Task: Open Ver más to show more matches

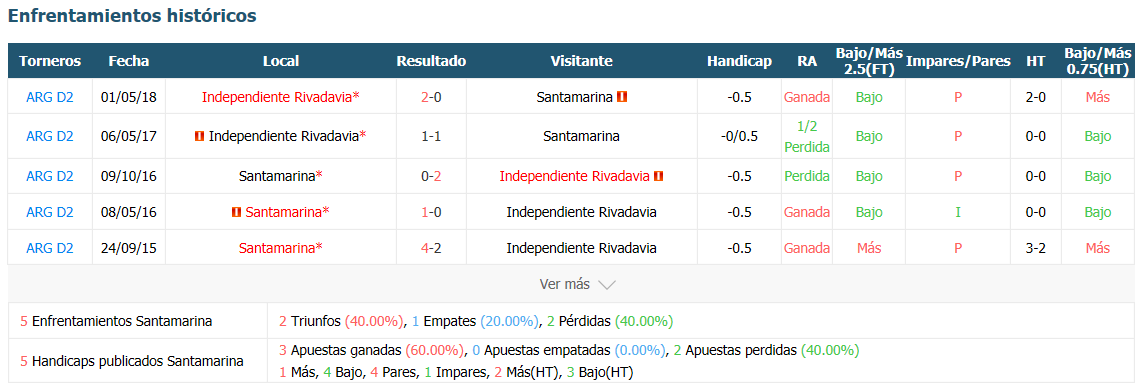Action: pyautogui.click(x=564, y=284)
